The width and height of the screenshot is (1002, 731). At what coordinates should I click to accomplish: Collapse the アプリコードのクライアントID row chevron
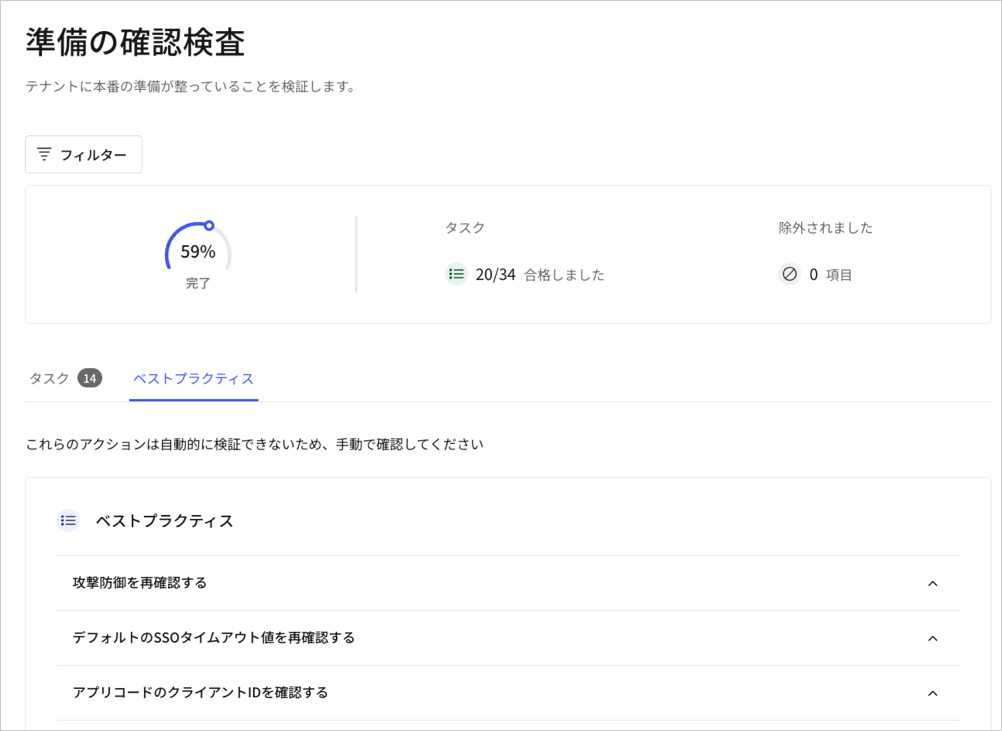click(933, 693)
